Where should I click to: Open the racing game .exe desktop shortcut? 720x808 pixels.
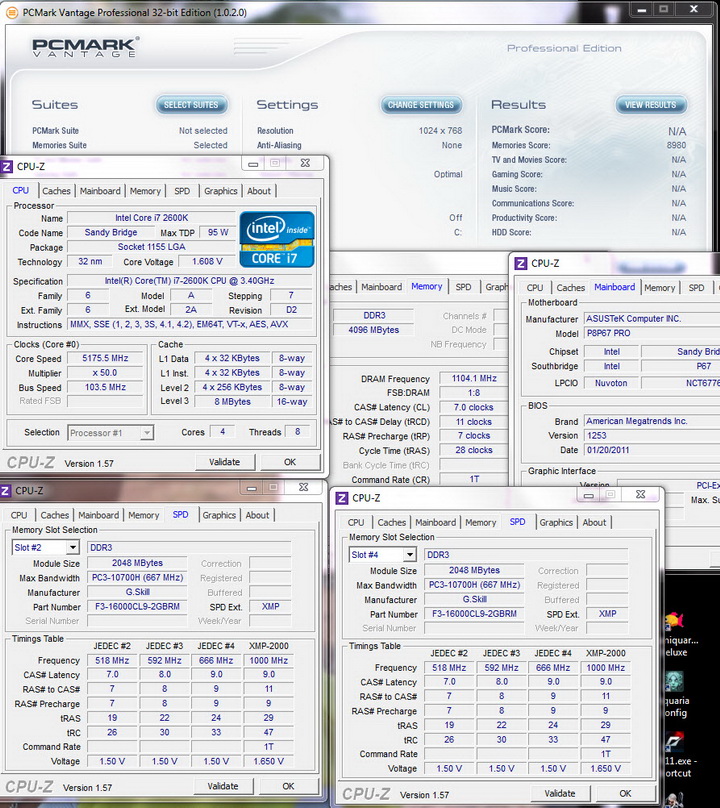click(x=674, y=742)
